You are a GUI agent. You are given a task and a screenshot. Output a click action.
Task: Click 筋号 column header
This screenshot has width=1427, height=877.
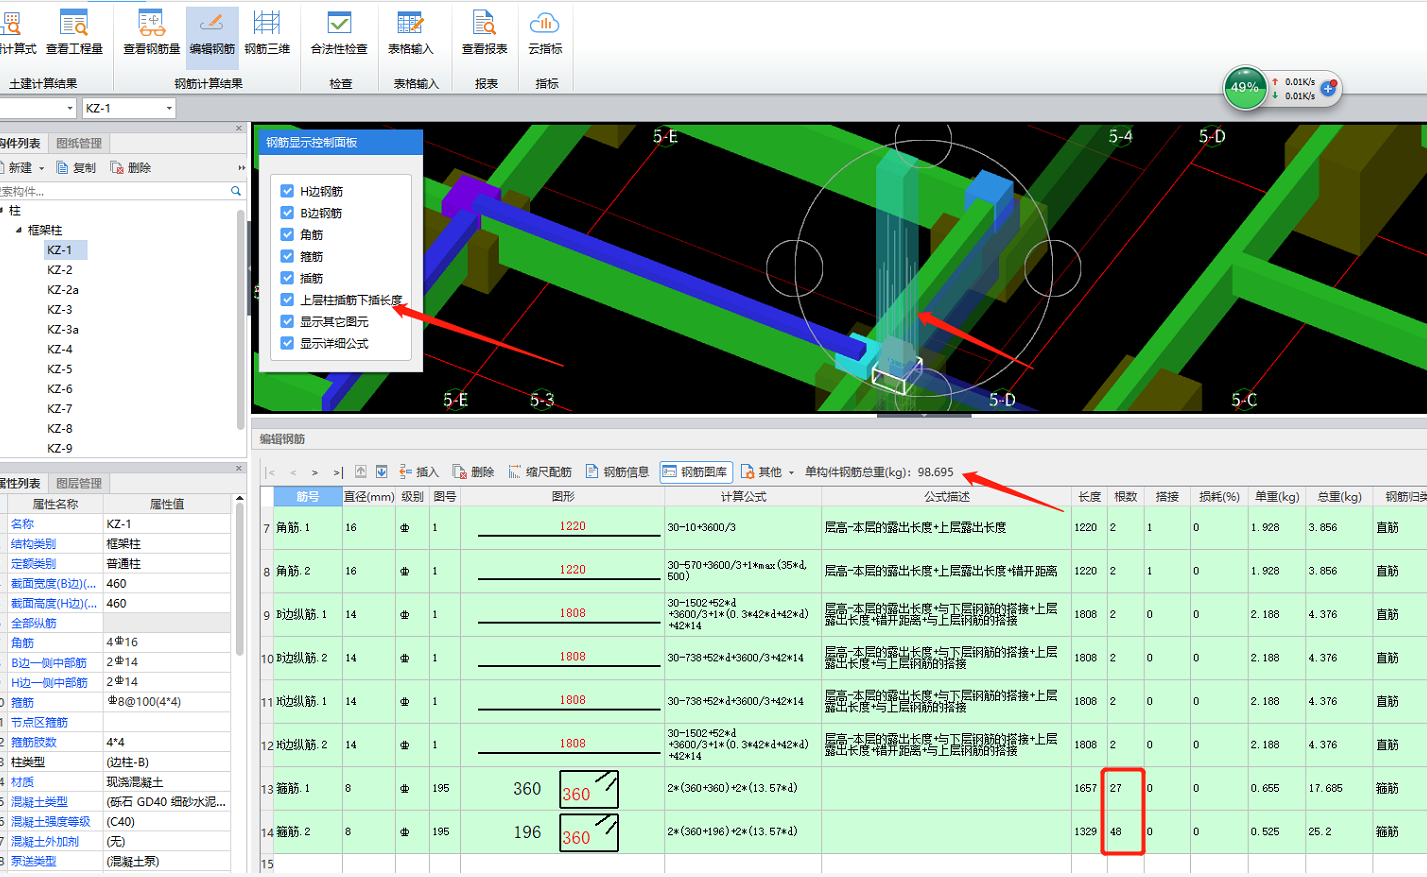click(x=308, y=497)
